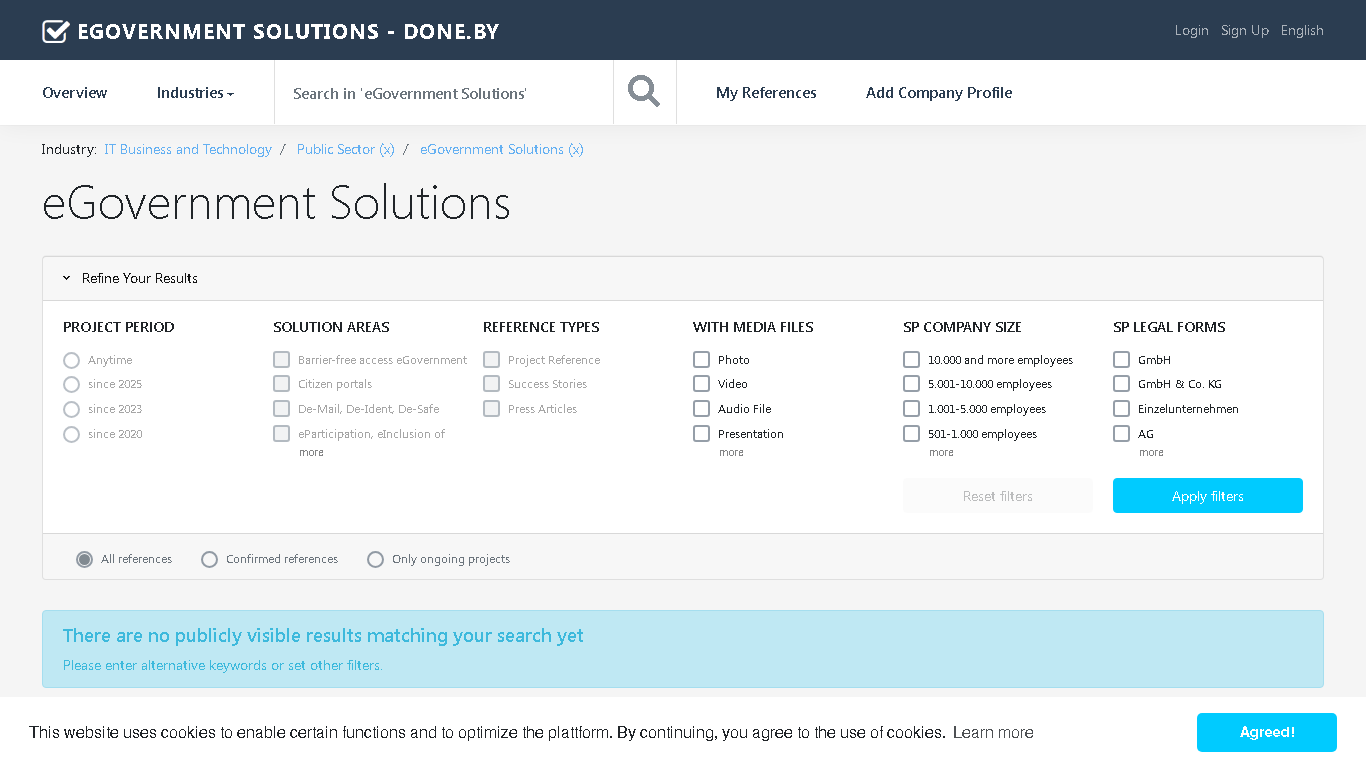
Task: Click the magnifying glass search icon
Action: click(x=644, y=92)
